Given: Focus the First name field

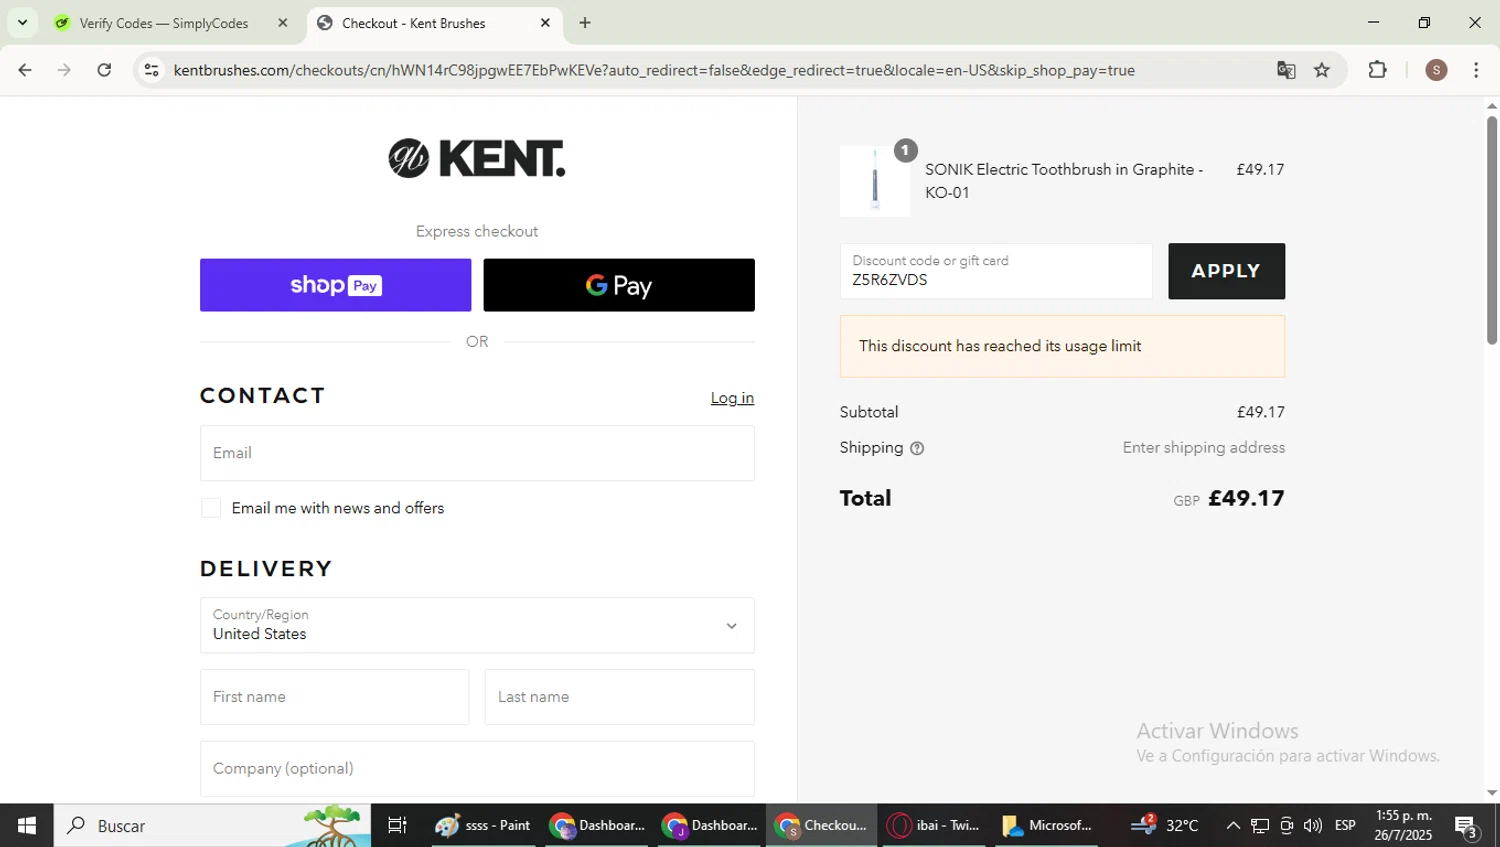Looking at the screenshot, I should point(334,697).
